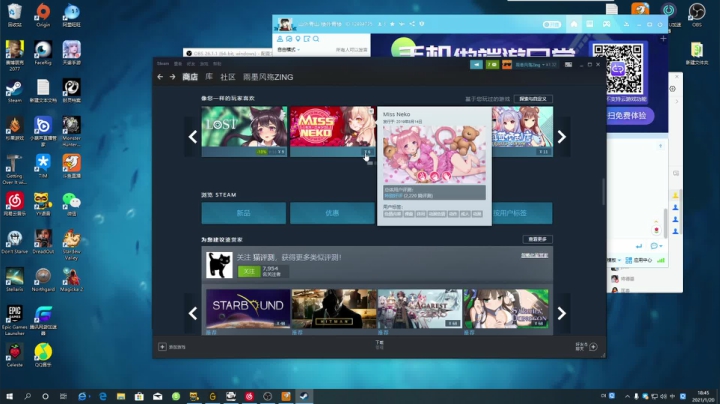Select the Origin desktop shortcut

click(x=43, y=15)
